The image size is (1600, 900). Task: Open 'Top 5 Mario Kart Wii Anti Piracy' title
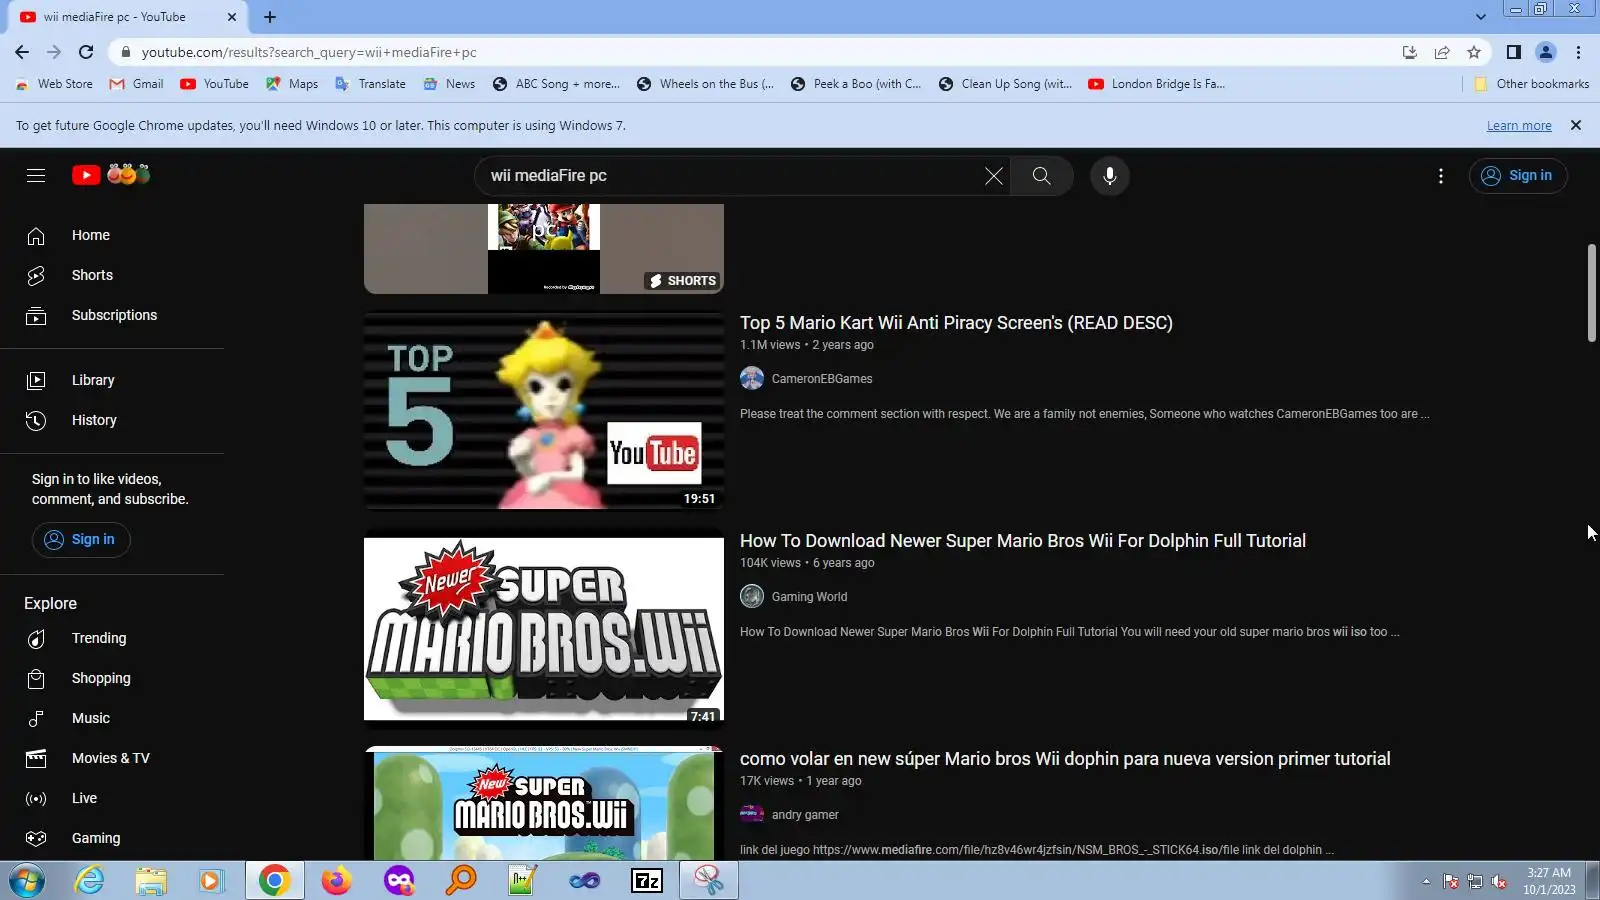coord(956,323)
